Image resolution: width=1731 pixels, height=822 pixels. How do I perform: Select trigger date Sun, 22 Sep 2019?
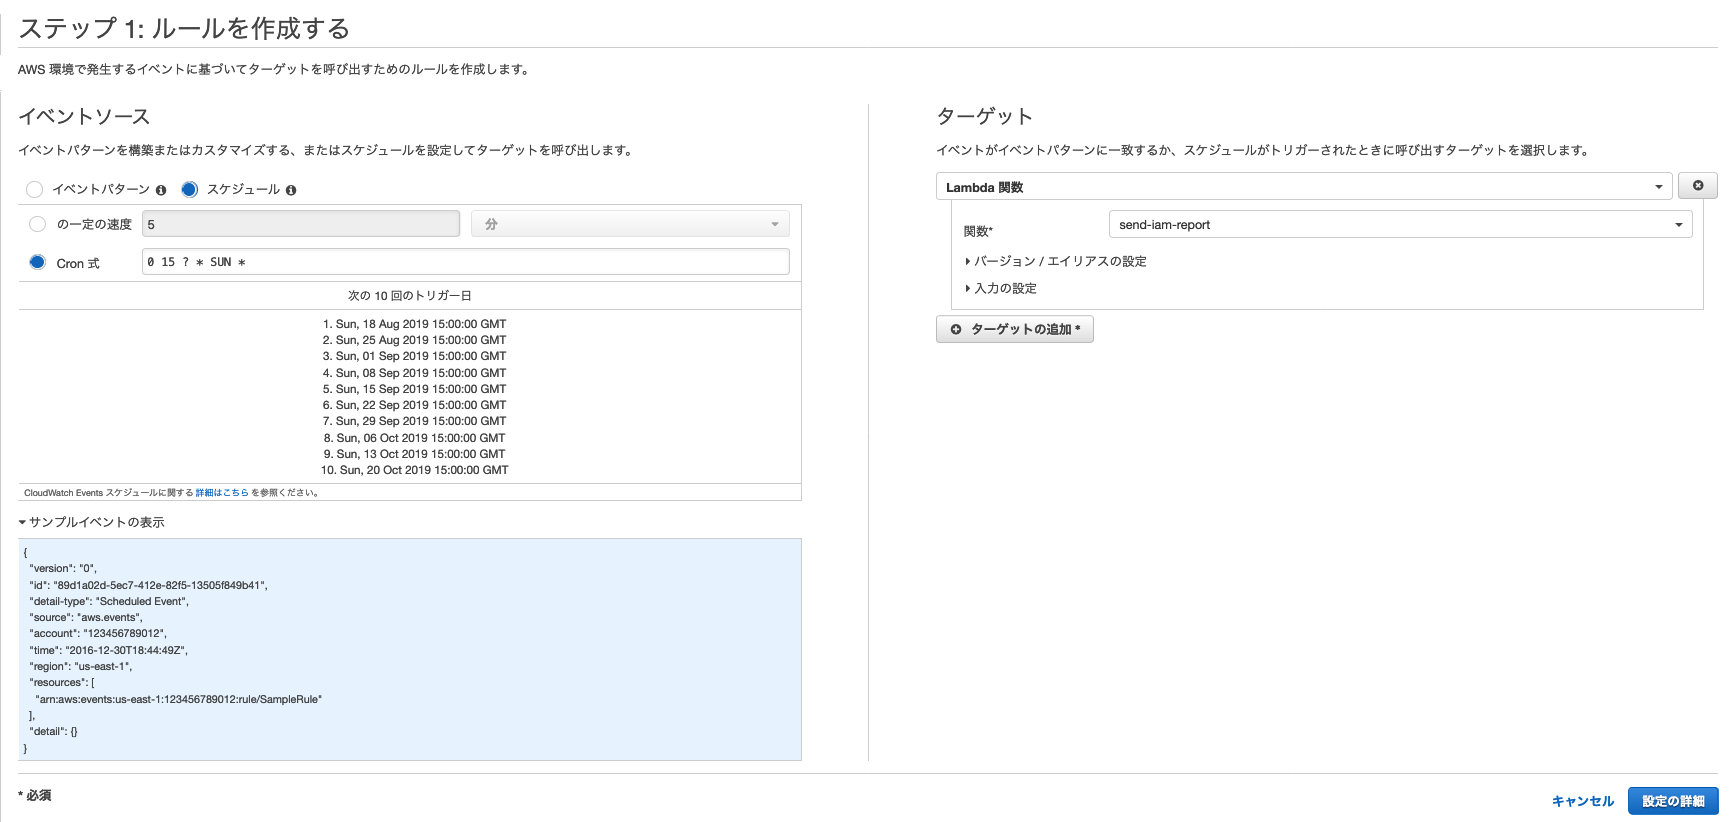coord(415,405)
